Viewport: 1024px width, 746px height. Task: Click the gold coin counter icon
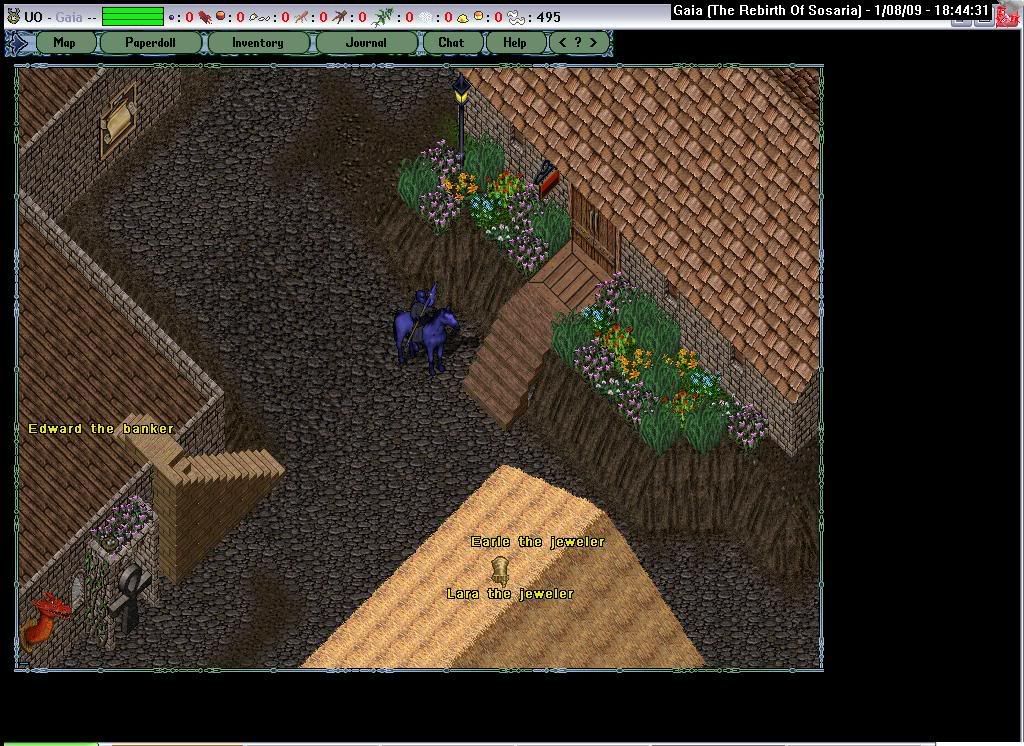click(479, 16)
